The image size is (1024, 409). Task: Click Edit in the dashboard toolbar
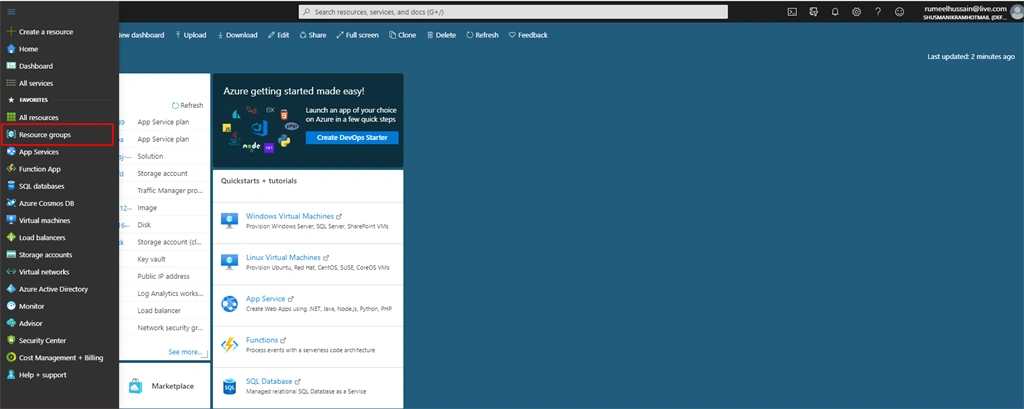(278, 35)
